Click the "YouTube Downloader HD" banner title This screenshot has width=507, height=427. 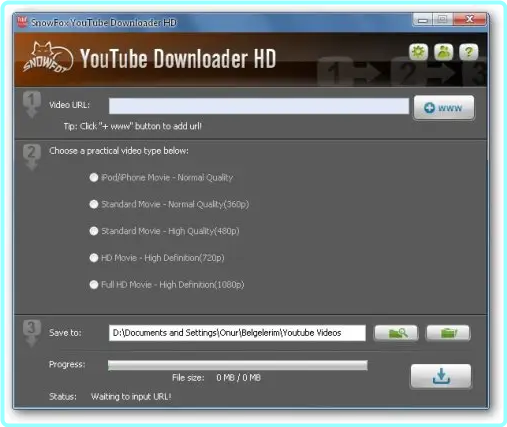click(178, 59)
